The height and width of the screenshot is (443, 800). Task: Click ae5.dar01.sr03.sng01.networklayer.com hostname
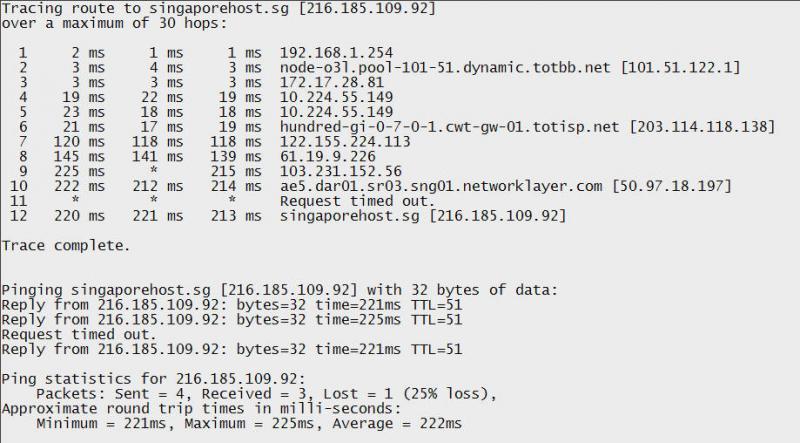(x=441, y=186)
